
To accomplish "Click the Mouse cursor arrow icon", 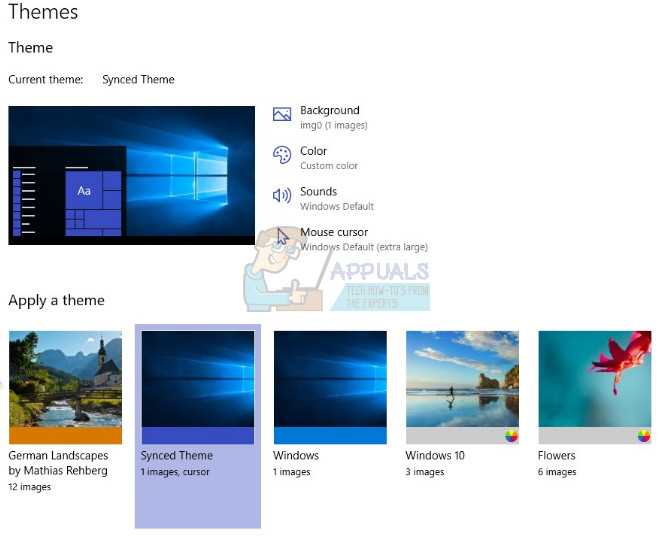I will [x=282, y=236].
